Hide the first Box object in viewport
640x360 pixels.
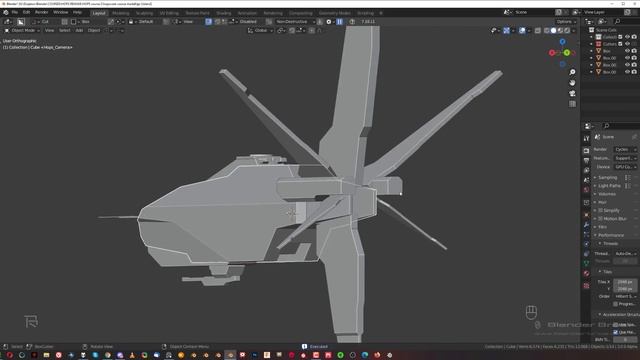click(x=627, y=51)
